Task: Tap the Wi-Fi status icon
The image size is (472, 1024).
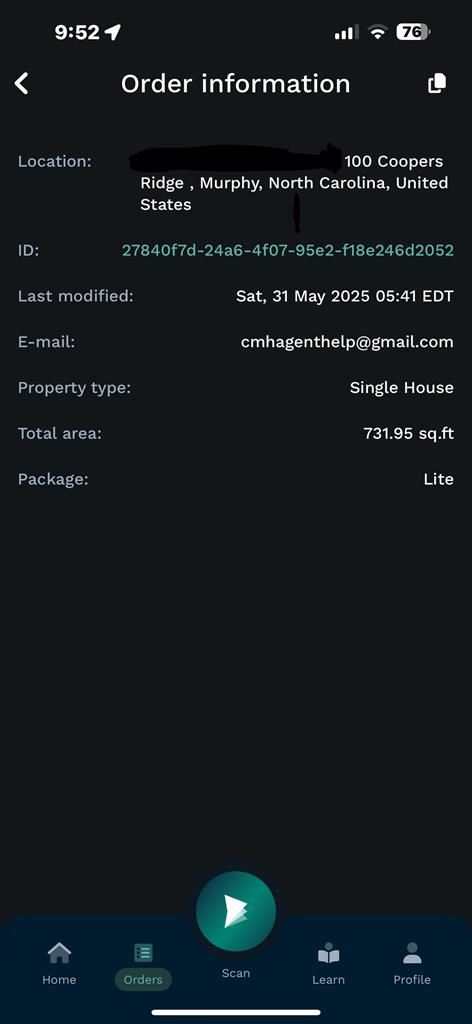Action: (377, 32)
